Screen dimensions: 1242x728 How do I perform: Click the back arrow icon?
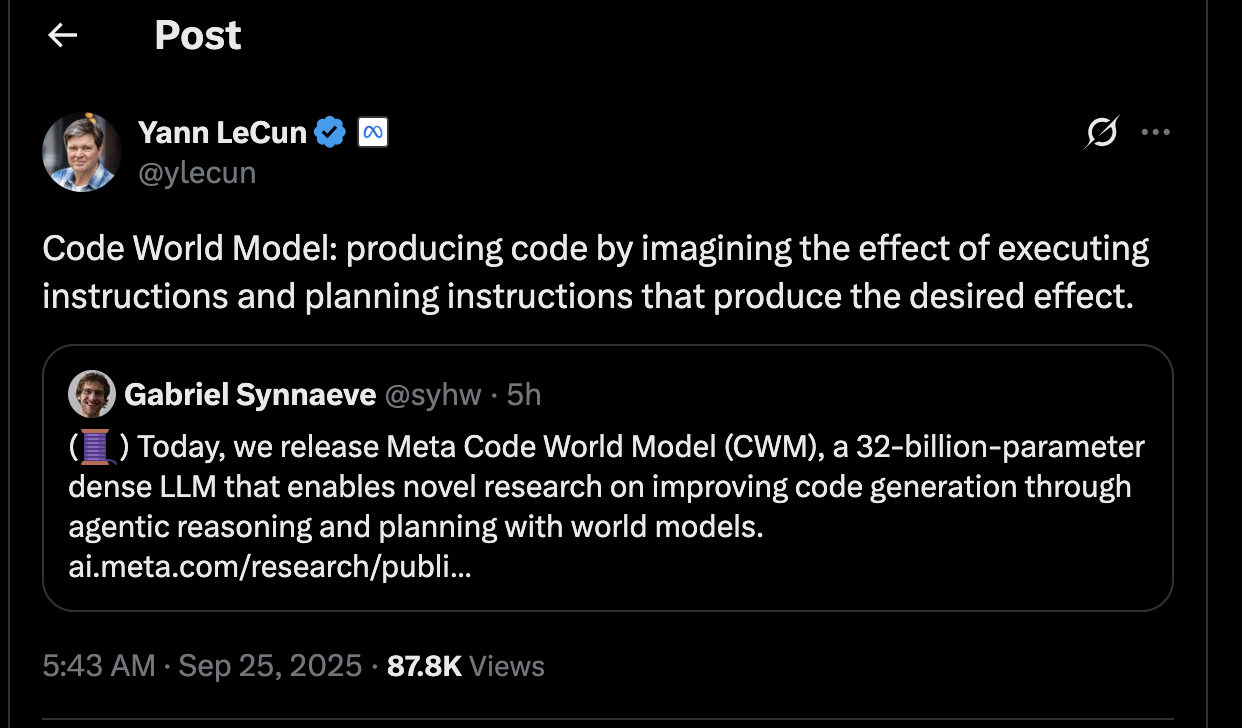pyautogui.click(x=63, y=36)
